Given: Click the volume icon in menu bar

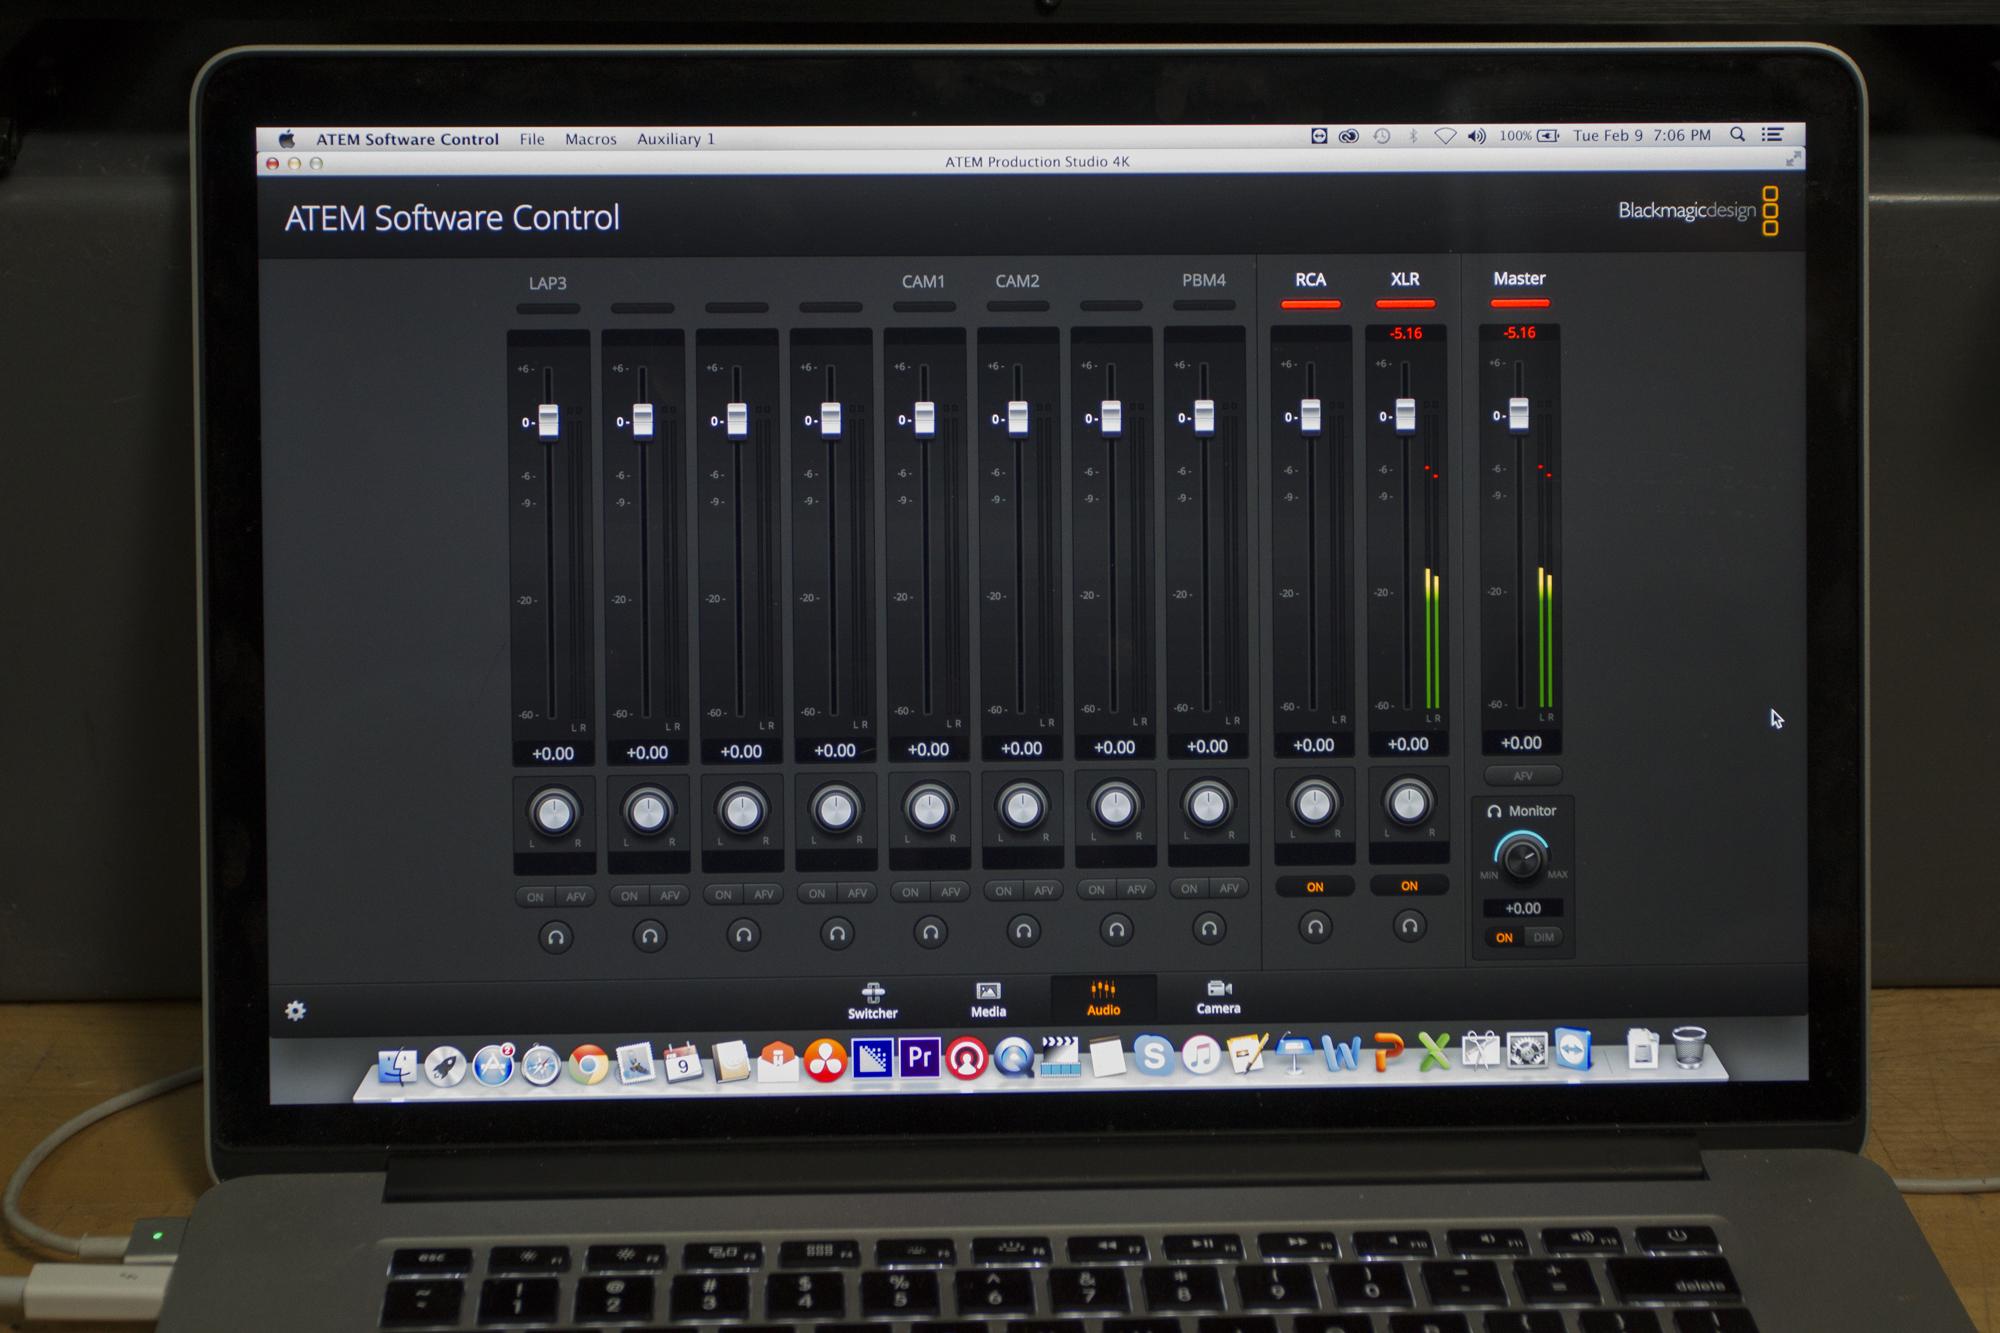Looking at the screenshot, I should [x=1477, y=136].
